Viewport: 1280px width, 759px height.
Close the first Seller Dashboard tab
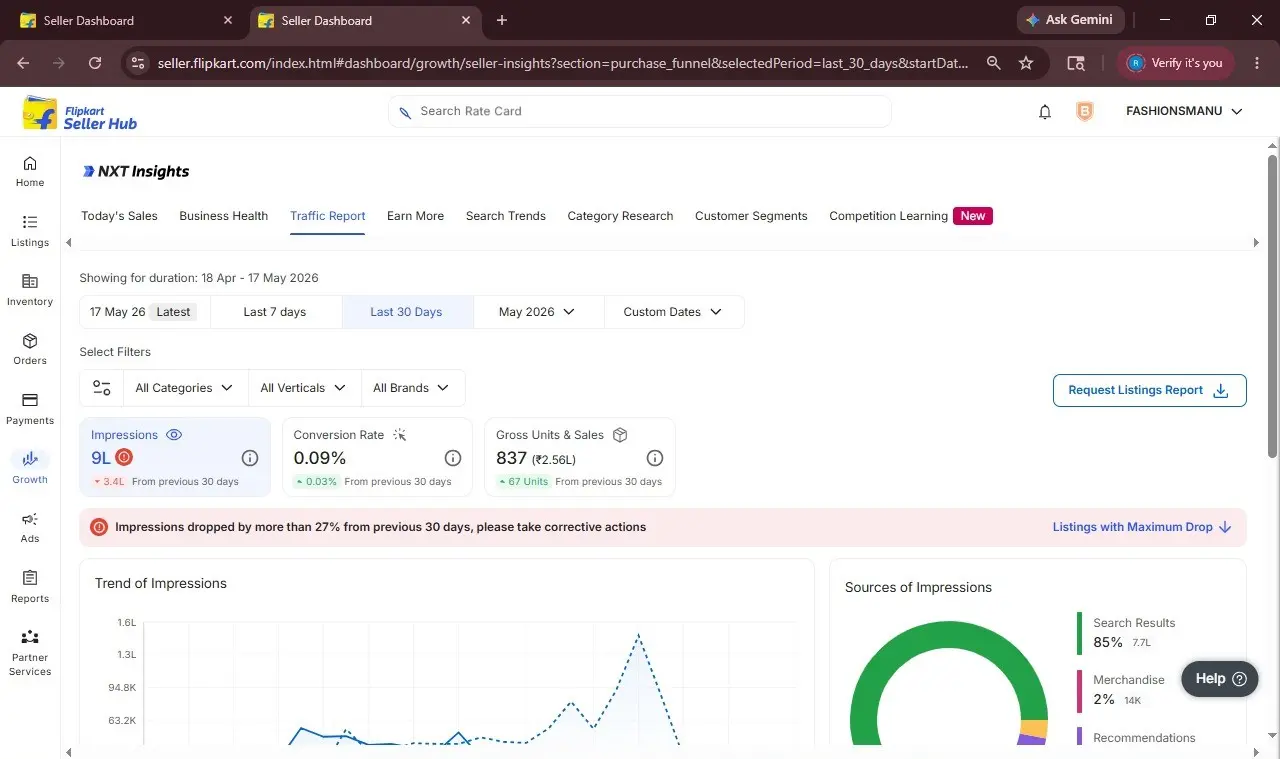[228, 20]
